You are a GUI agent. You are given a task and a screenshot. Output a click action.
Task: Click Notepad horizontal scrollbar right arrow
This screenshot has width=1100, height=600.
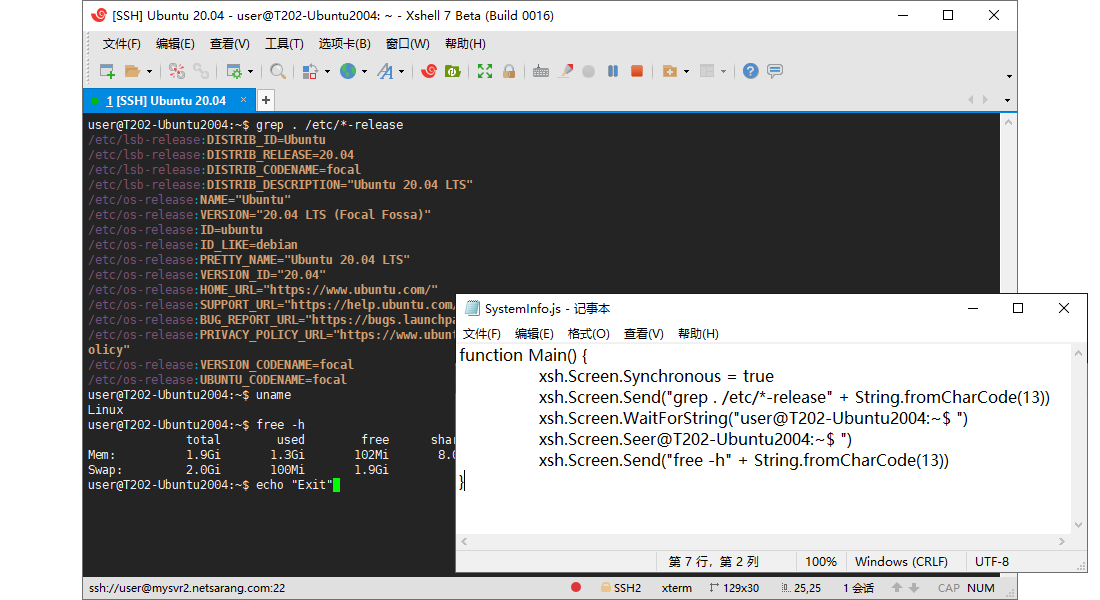(1061, 541)
